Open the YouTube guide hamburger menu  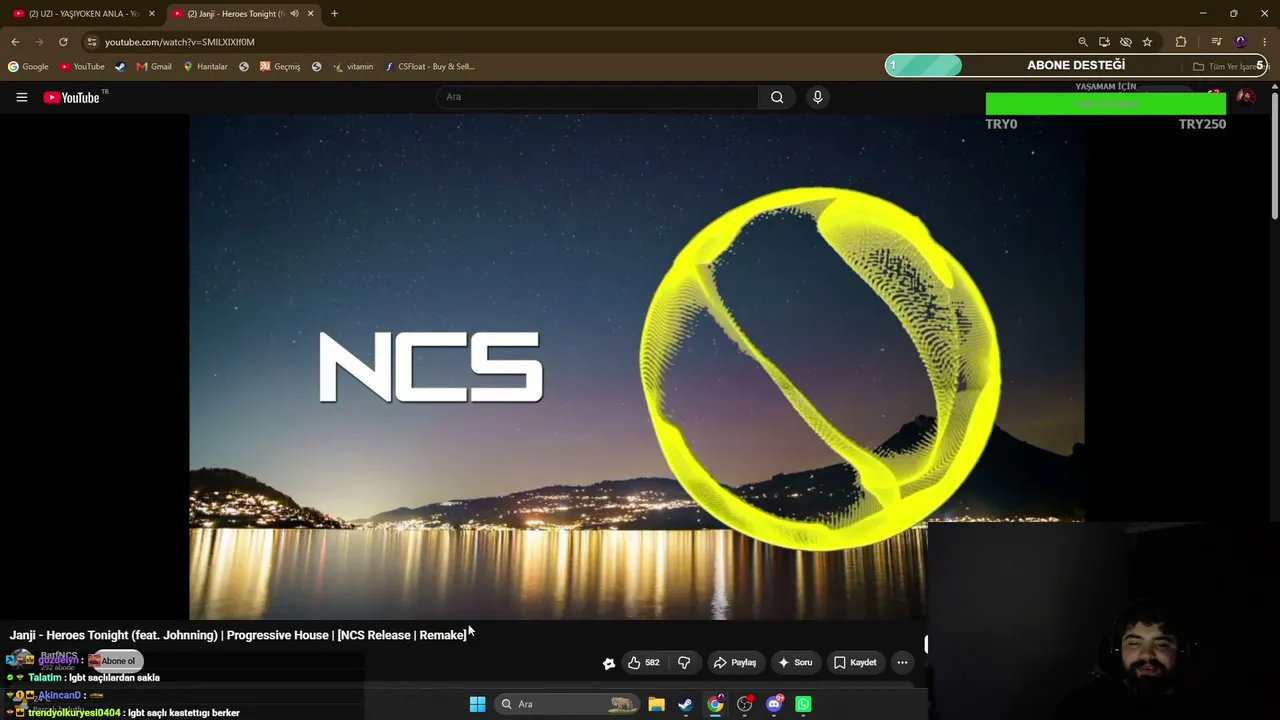[x=21, y=97]
